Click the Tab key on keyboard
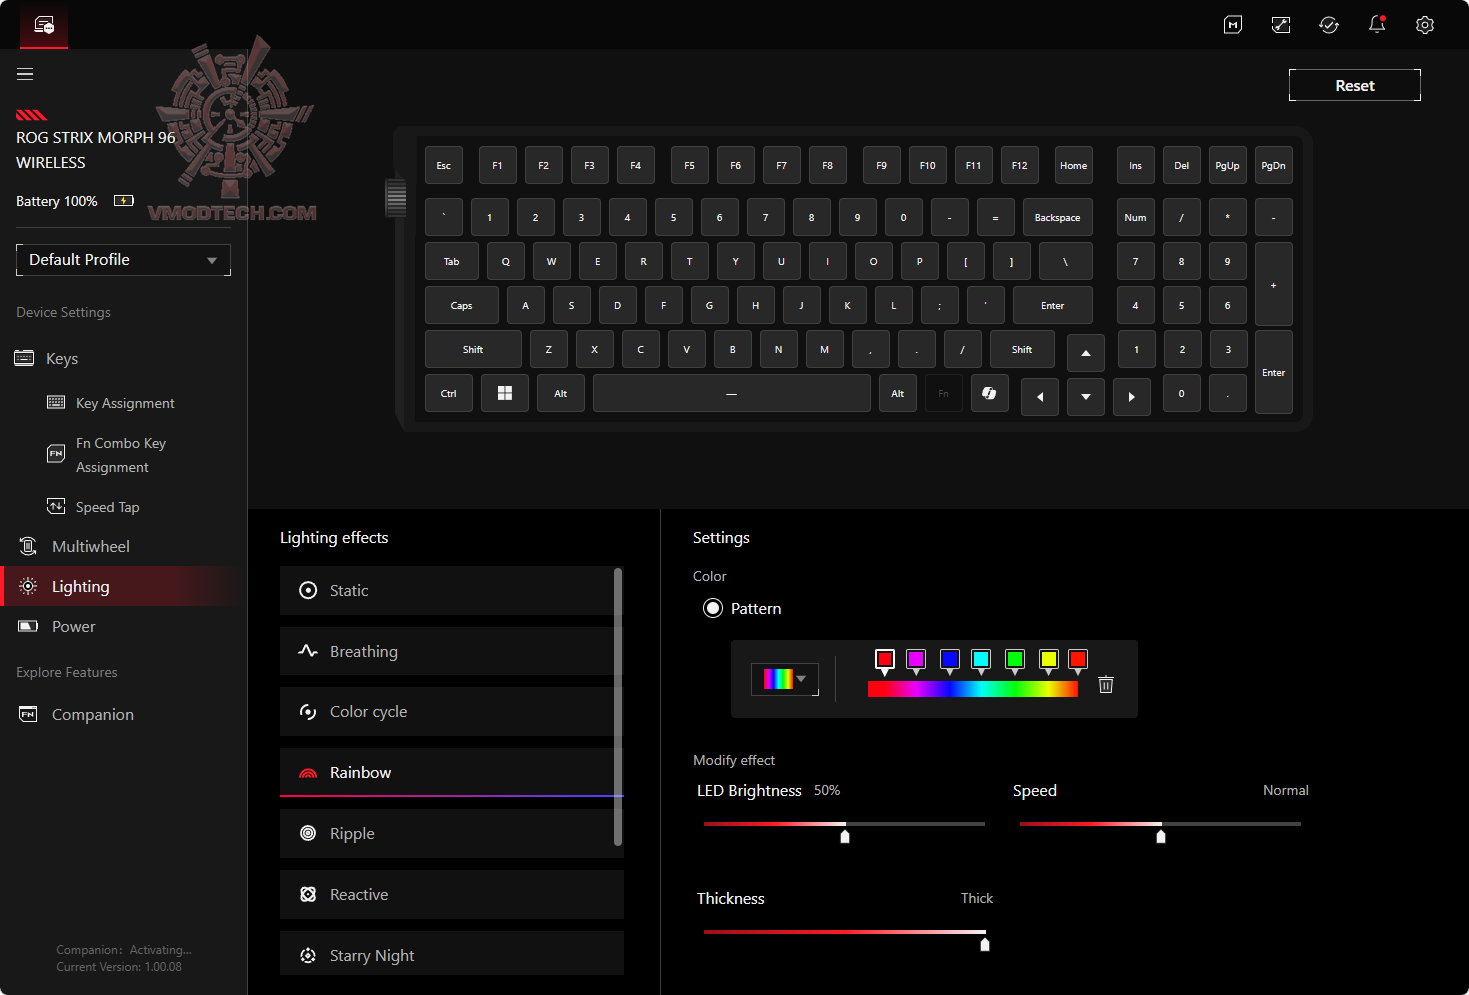Viewport: 1469px width, 995px height. 452,261
